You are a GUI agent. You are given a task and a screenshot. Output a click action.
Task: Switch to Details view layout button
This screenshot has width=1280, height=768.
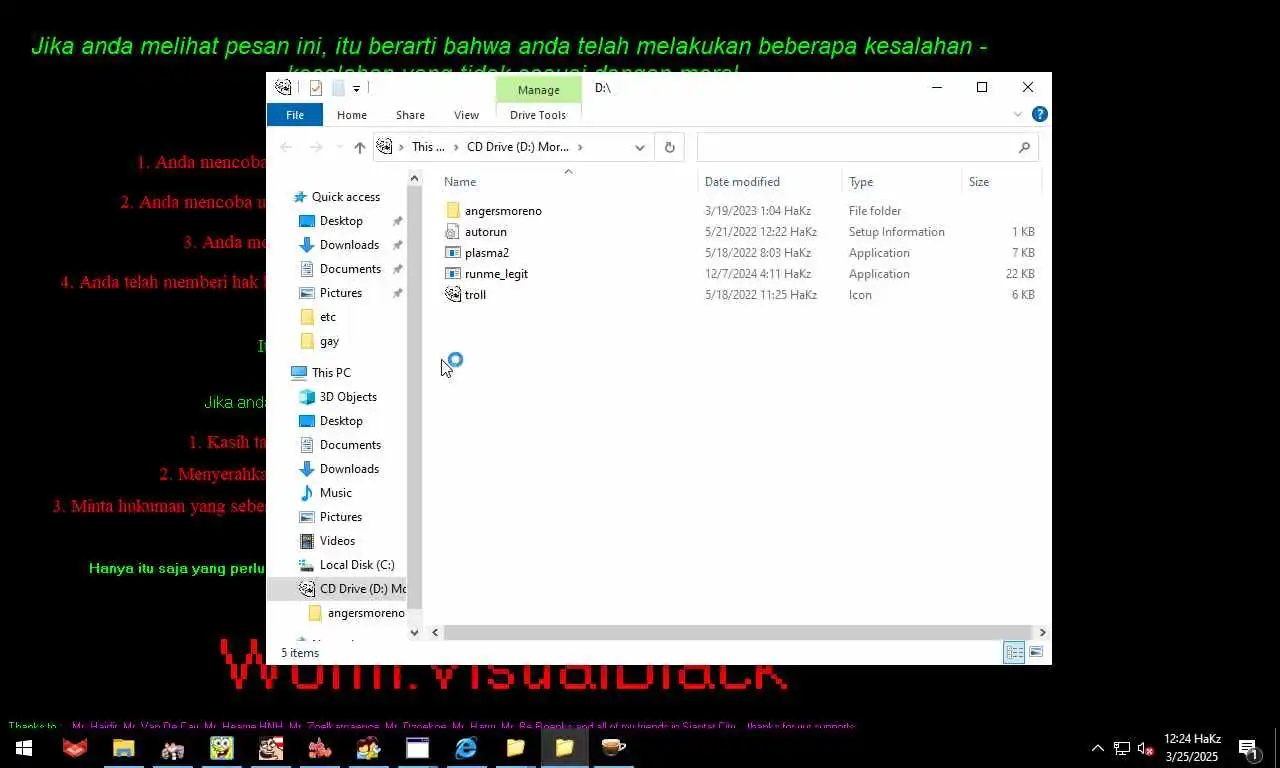coord(1014,653)
